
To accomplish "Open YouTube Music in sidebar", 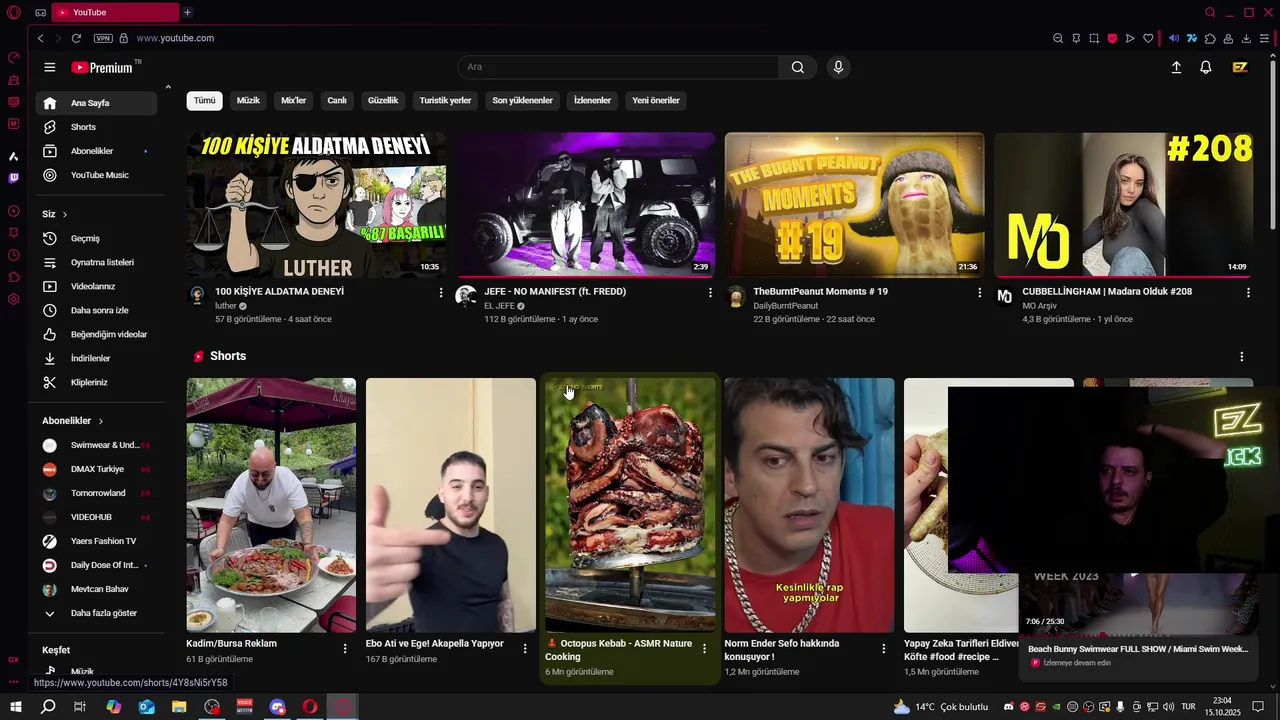I will pos(96,175).
